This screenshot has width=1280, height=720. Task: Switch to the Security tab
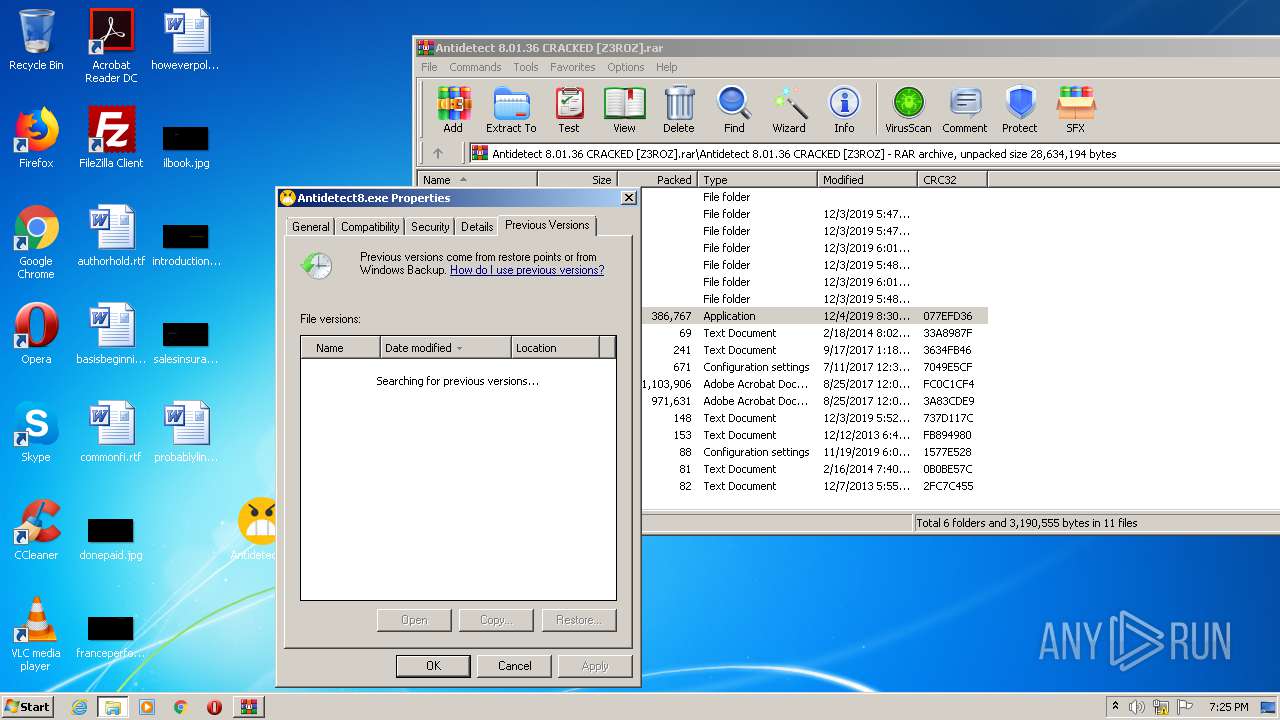pyautogui.click(x=430, y=227)
